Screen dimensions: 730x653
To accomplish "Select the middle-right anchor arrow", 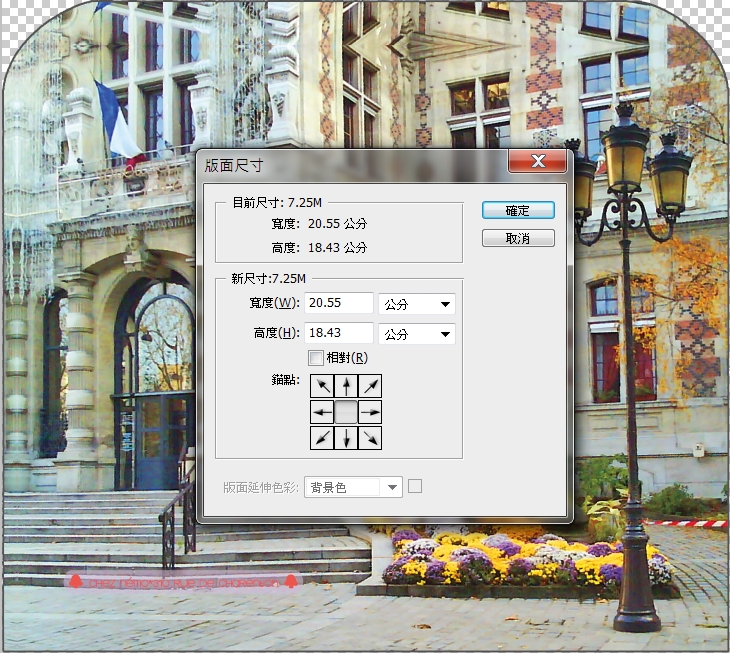I will click(x=370, y=411).
